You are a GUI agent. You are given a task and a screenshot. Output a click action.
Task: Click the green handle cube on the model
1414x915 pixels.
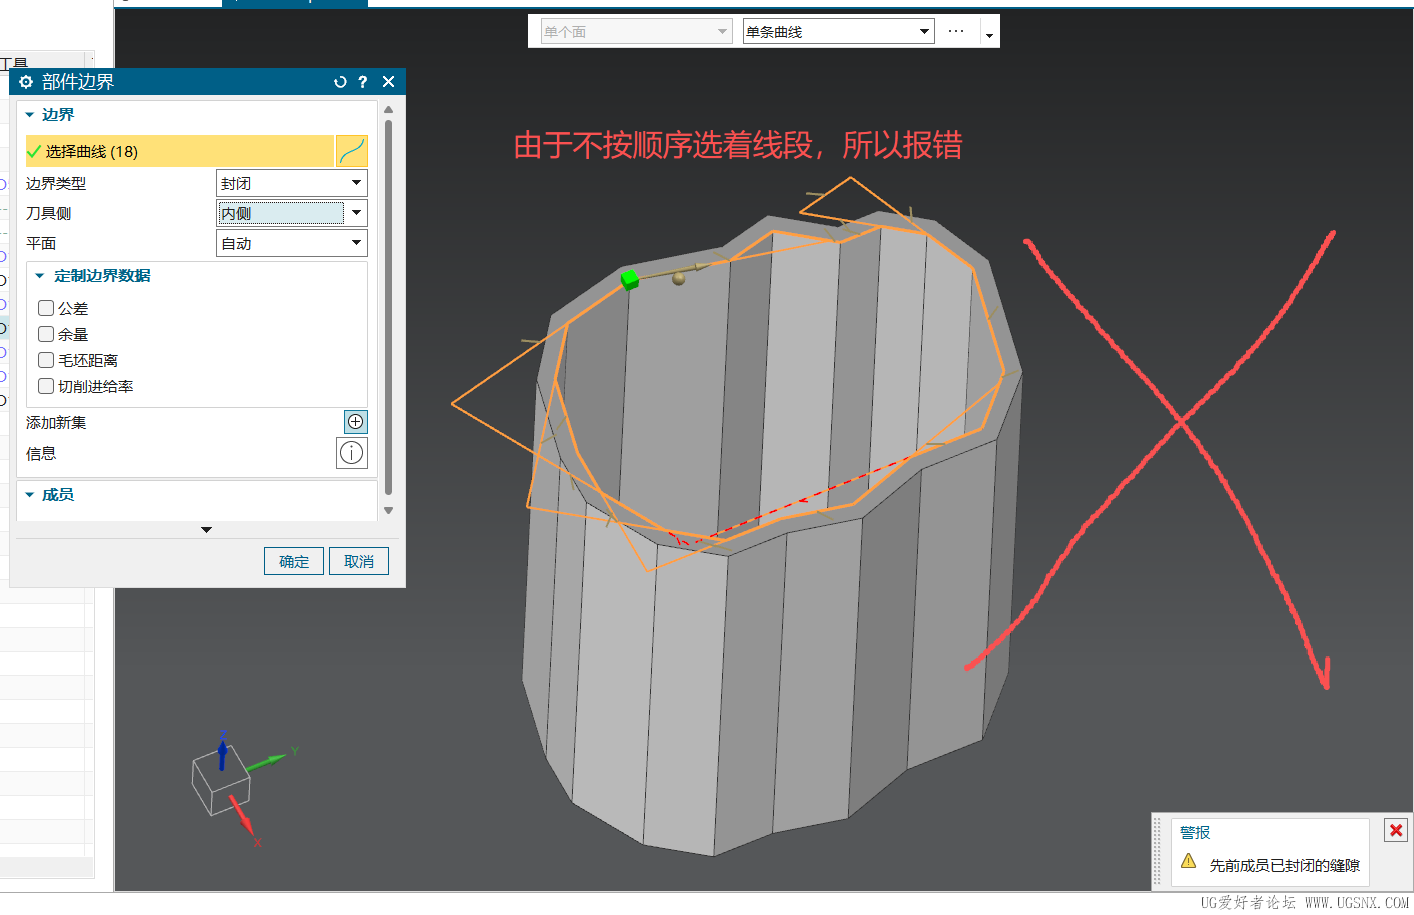point(630,279)
